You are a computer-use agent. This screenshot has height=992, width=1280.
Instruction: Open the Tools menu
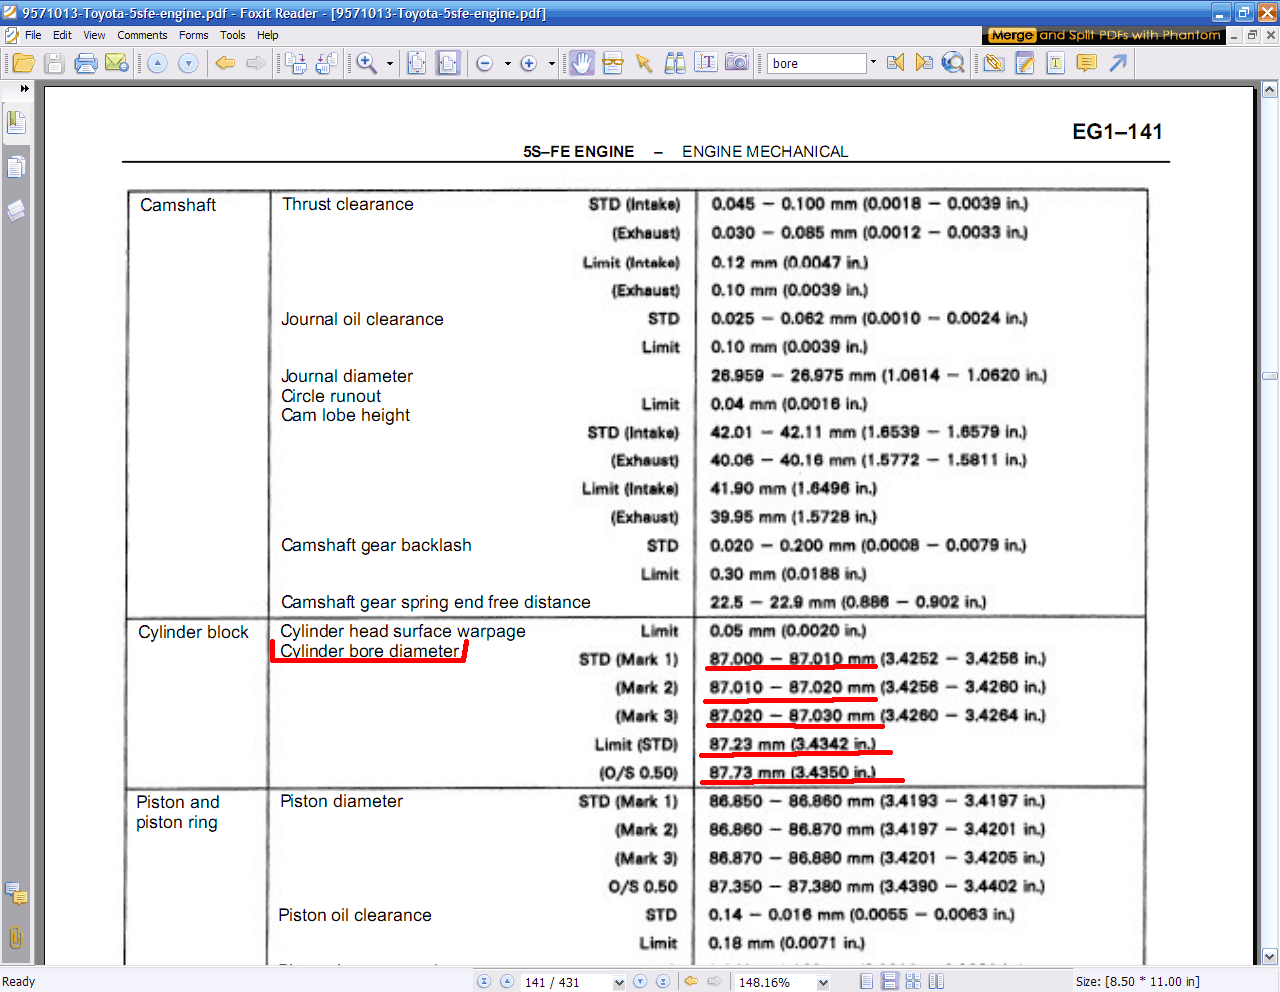point(232,35)
